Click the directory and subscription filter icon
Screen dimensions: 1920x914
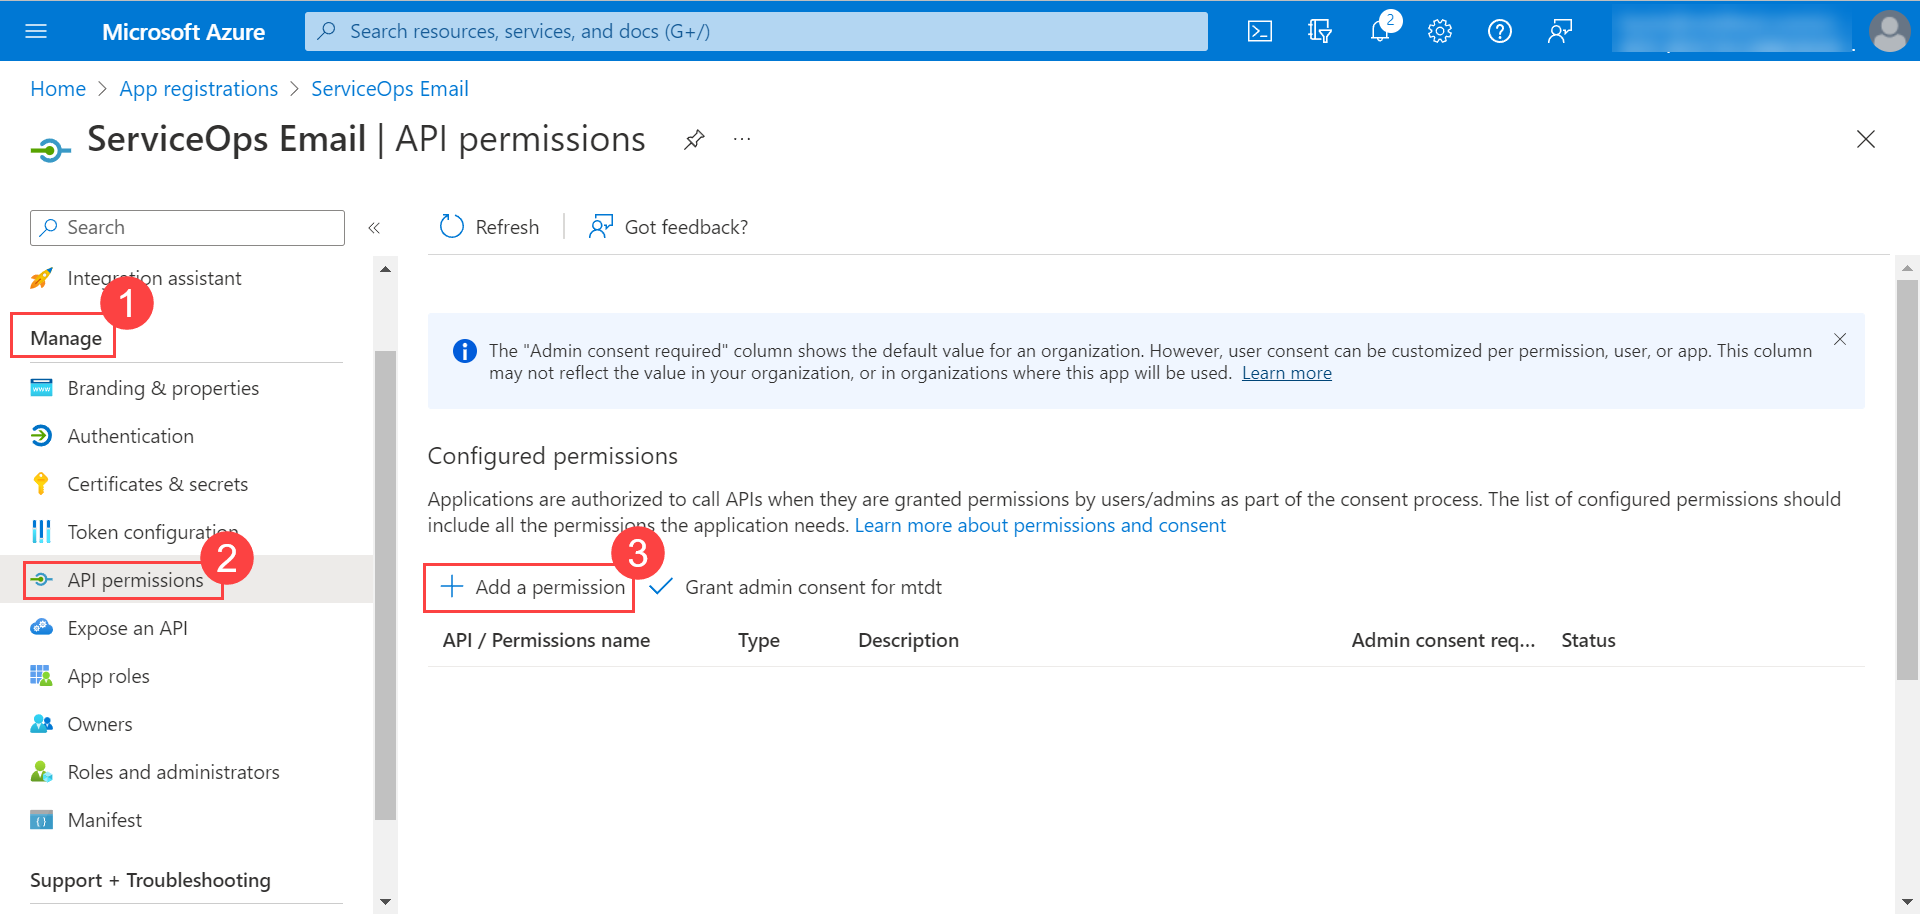point(1320,31)
